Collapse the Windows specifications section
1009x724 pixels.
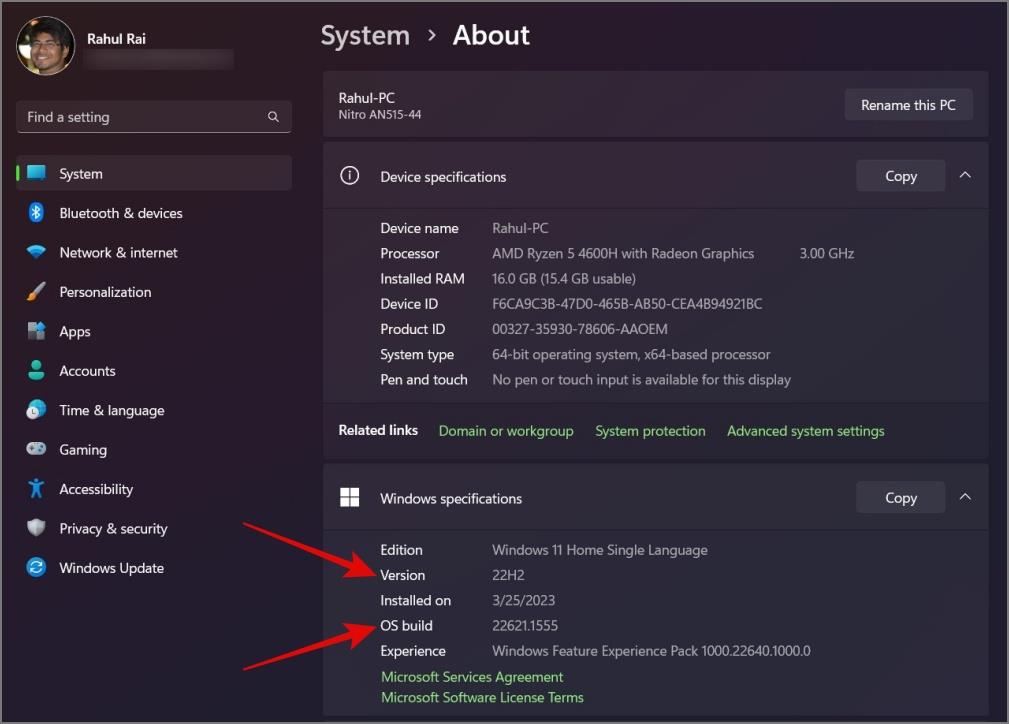(x=965, y=497)
